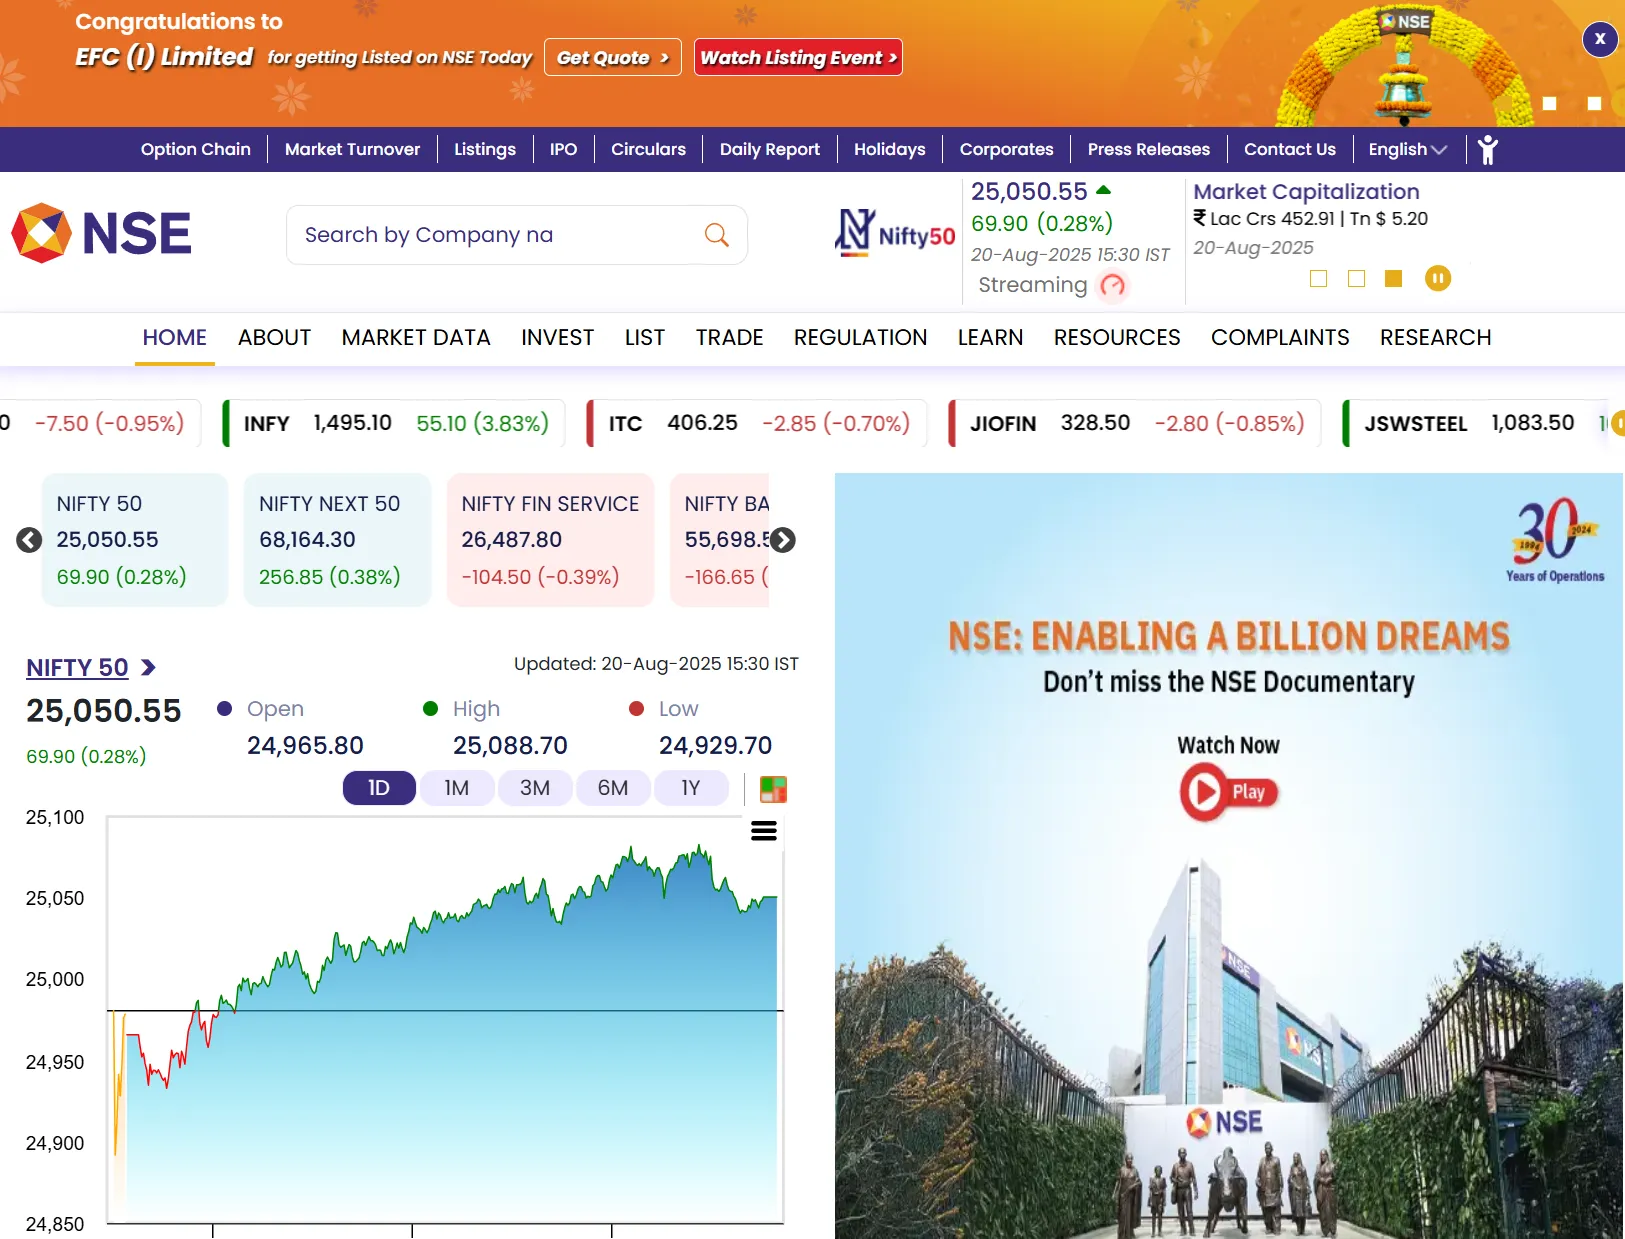The height and width of the screenshot is (1239, 1625).
Task: Select second market carousel indicator square
Action: point(1356,279)
